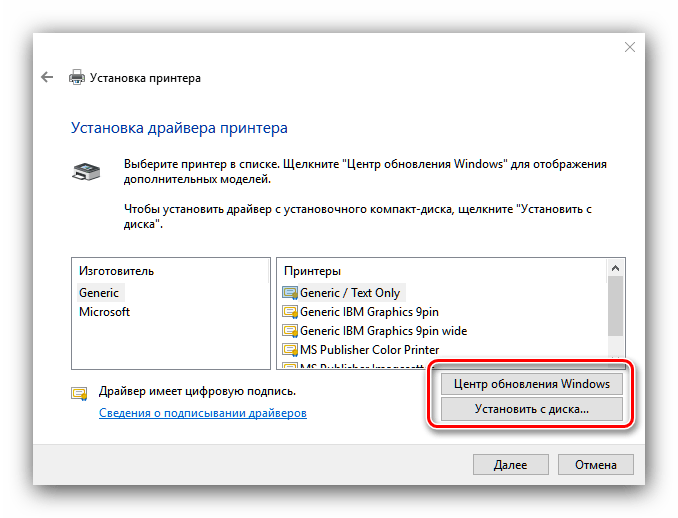Screen dimensions: 678x518
Task: Open Сведения о подписывании драйверов link
Action: [202, 413]
